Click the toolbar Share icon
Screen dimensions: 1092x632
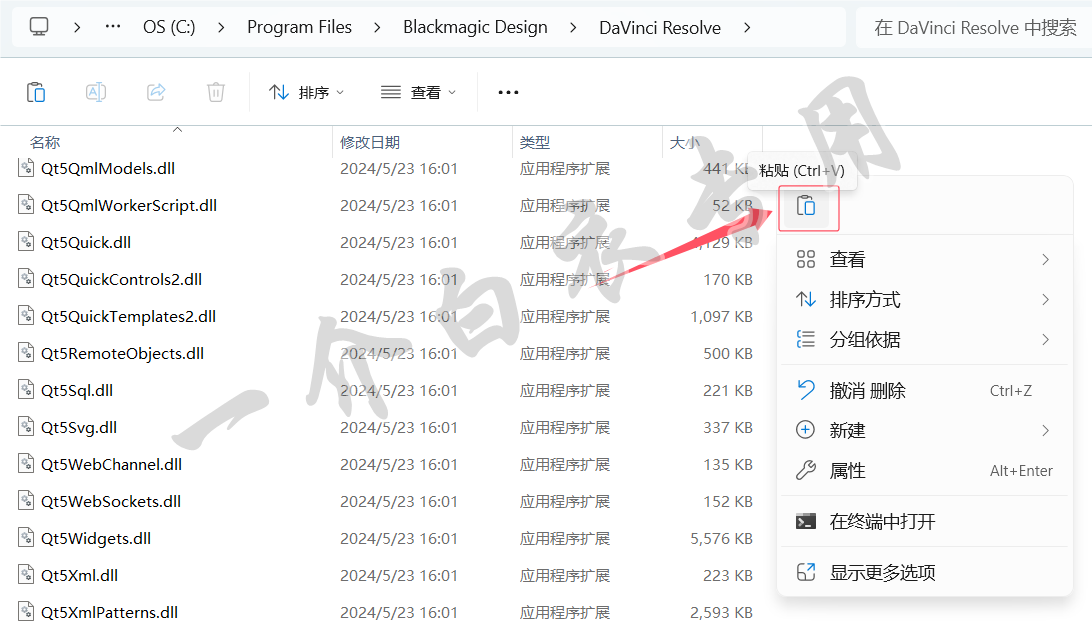(x=156, y=92)
